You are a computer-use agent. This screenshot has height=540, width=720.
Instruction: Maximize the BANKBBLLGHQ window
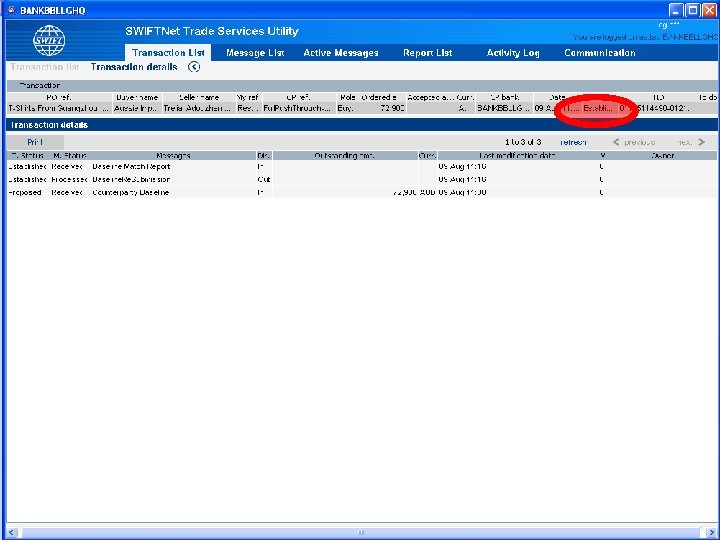pyautogui.click(x=693, y=10)
